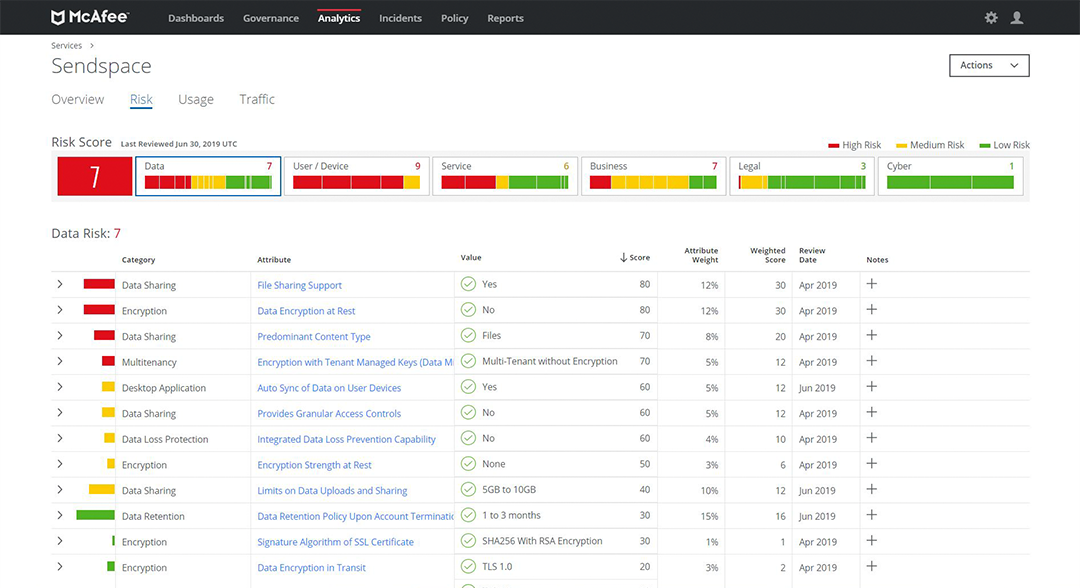Open the Actions dropdown
The width and height of the screenshot is (1080, 588).
(989, 65)
